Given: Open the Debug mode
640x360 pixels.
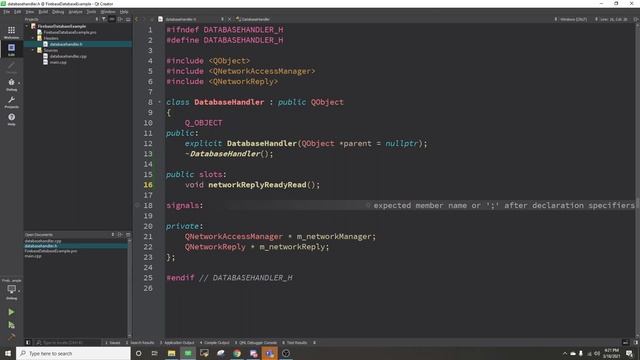Looking at the screenshot, I should (x=11, y=84).
